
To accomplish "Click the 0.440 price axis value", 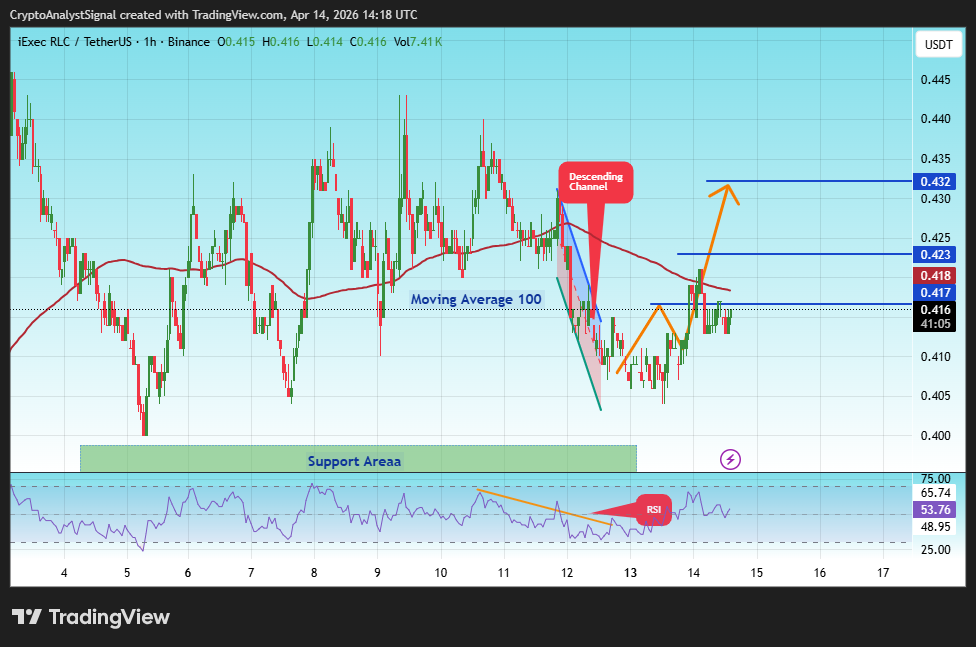I will (x=936, y=119).
